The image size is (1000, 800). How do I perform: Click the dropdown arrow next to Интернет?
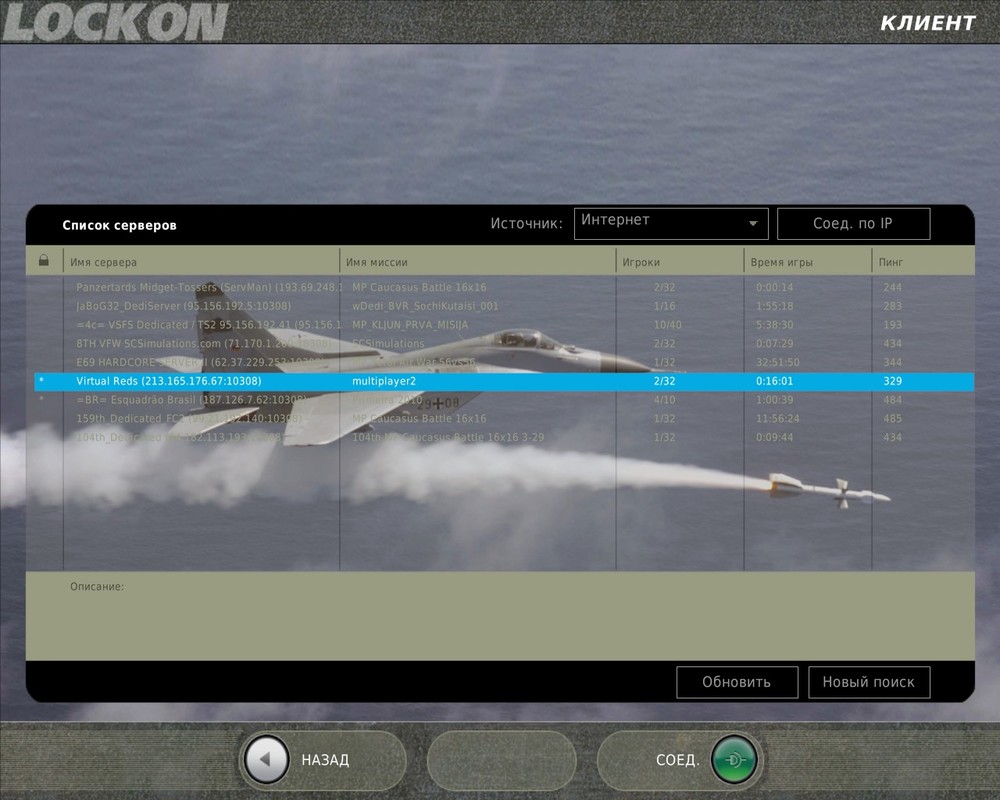pyautogui.click(x=753, y=223)
